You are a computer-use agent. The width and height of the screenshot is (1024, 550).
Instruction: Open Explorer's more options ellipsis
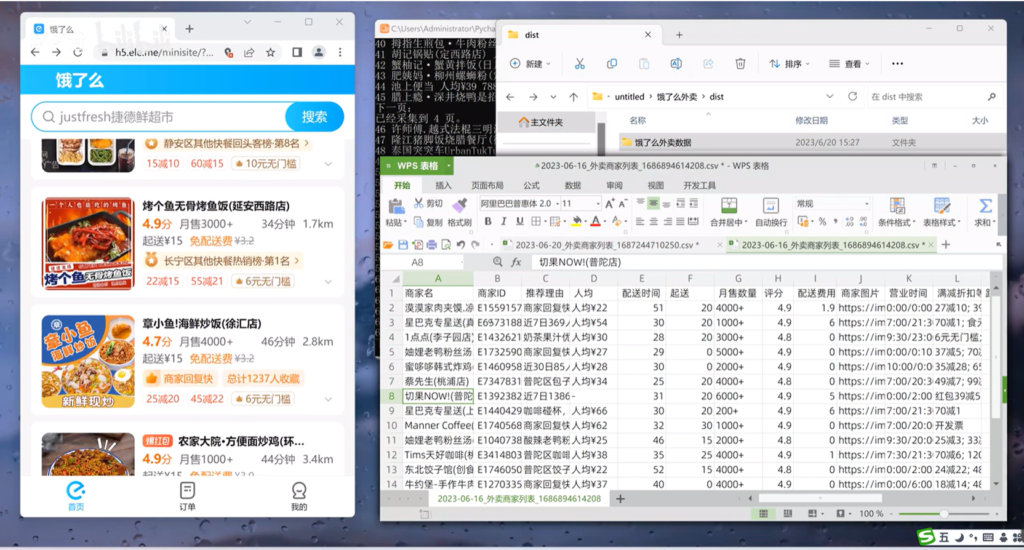(x=897, y=63)
